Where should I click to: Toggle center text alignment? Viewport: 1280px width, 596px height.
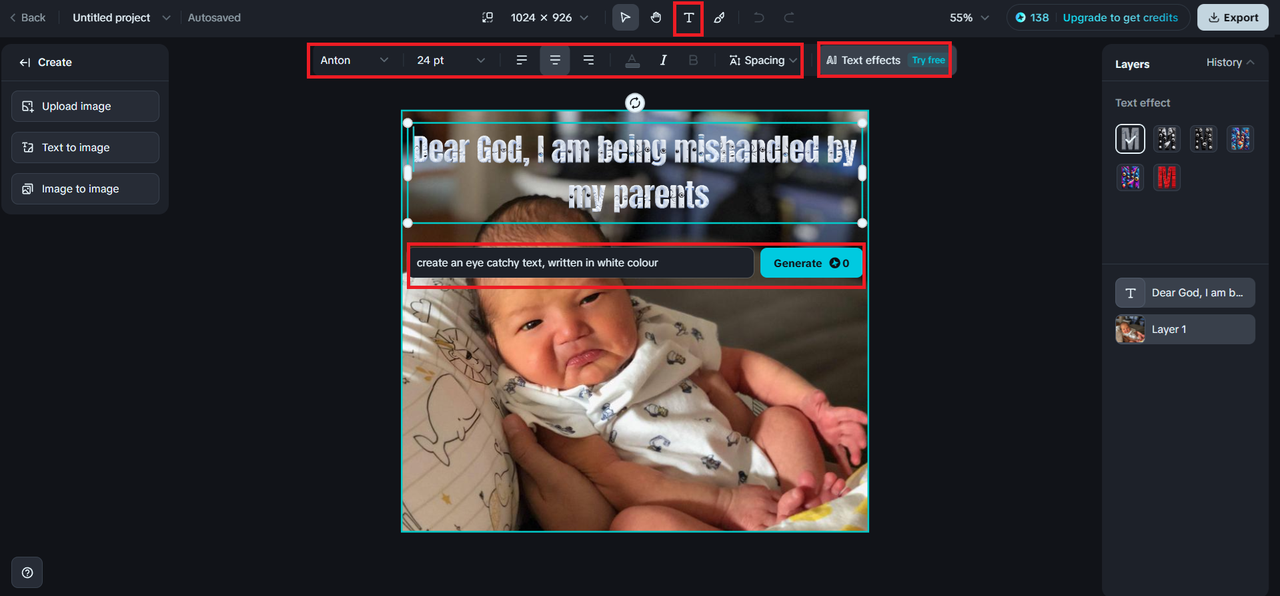click(555, 60)
